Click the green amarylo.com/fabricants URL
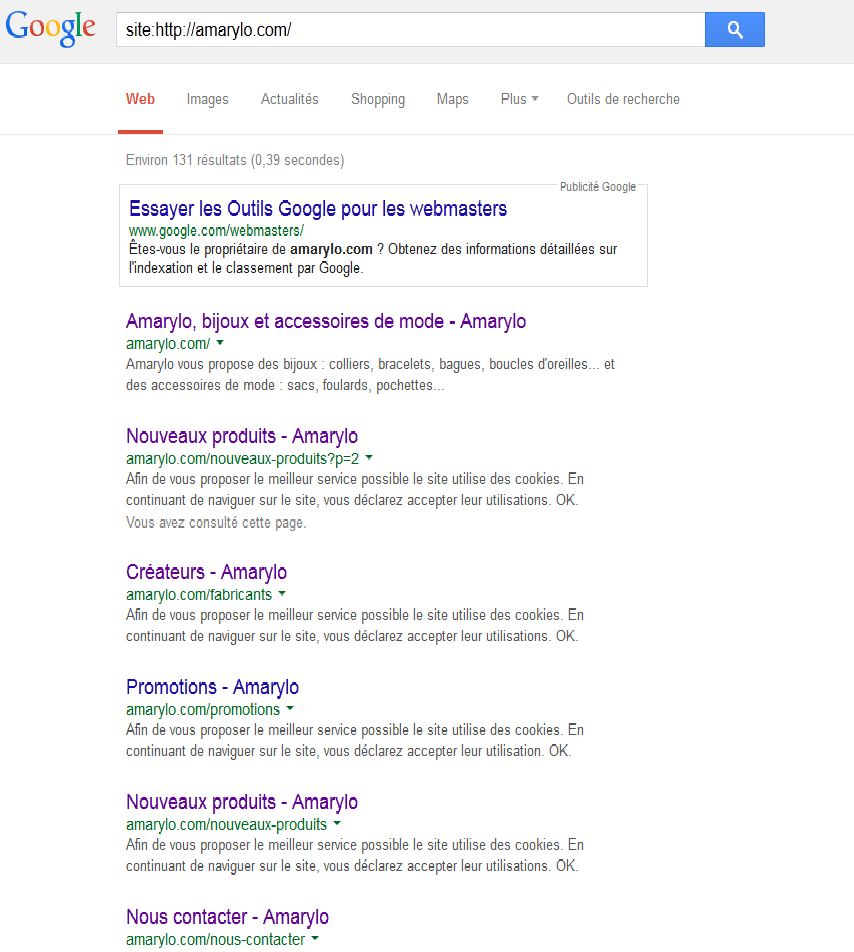854x952 pixels. click(199, 594)
